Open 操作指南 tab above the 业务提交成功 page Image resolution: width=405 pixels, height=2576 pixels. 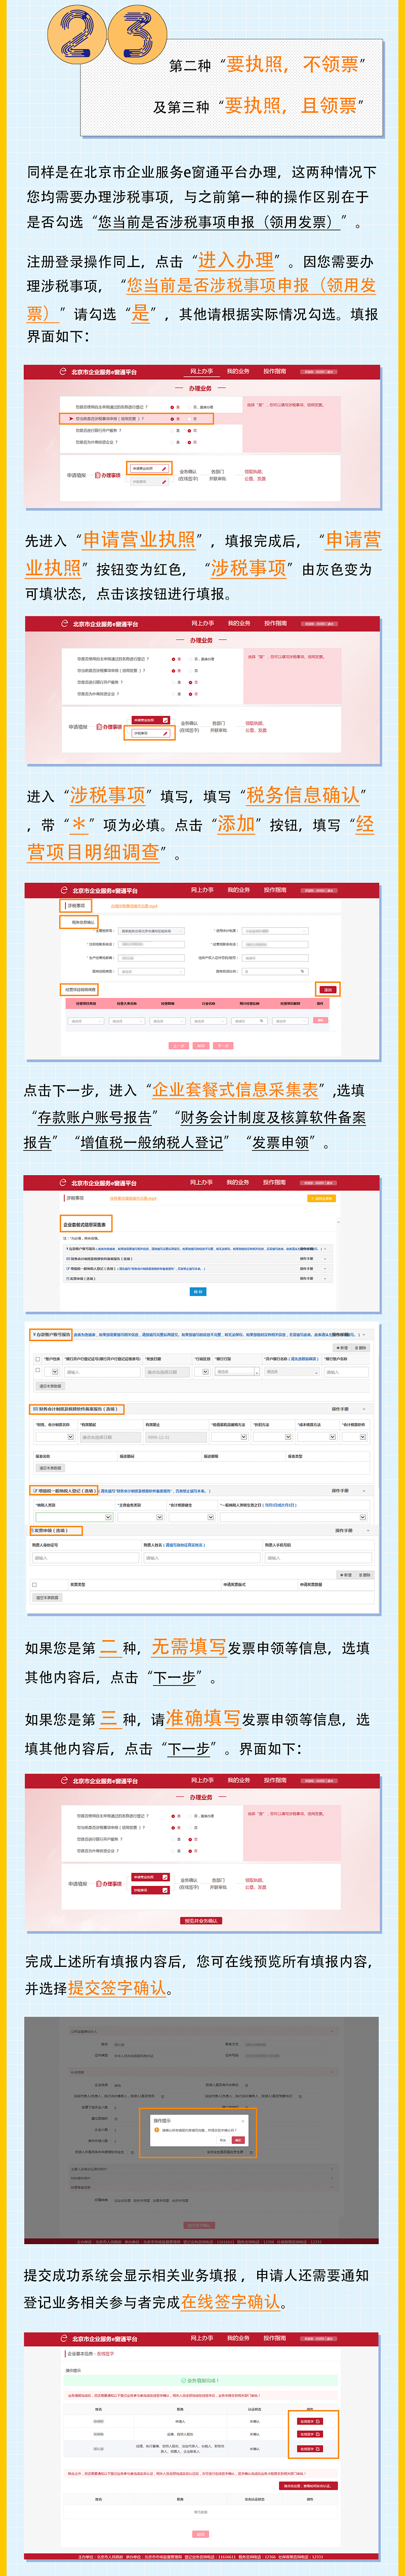coord(275,2338)
